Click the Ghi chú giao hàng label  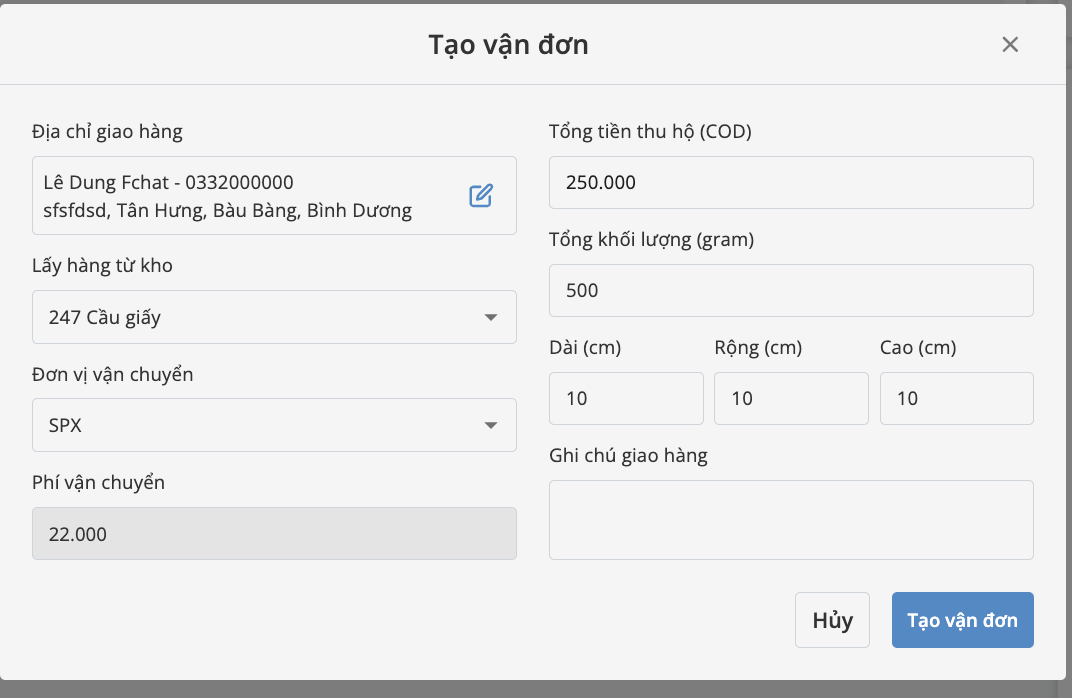click(628, 455)
